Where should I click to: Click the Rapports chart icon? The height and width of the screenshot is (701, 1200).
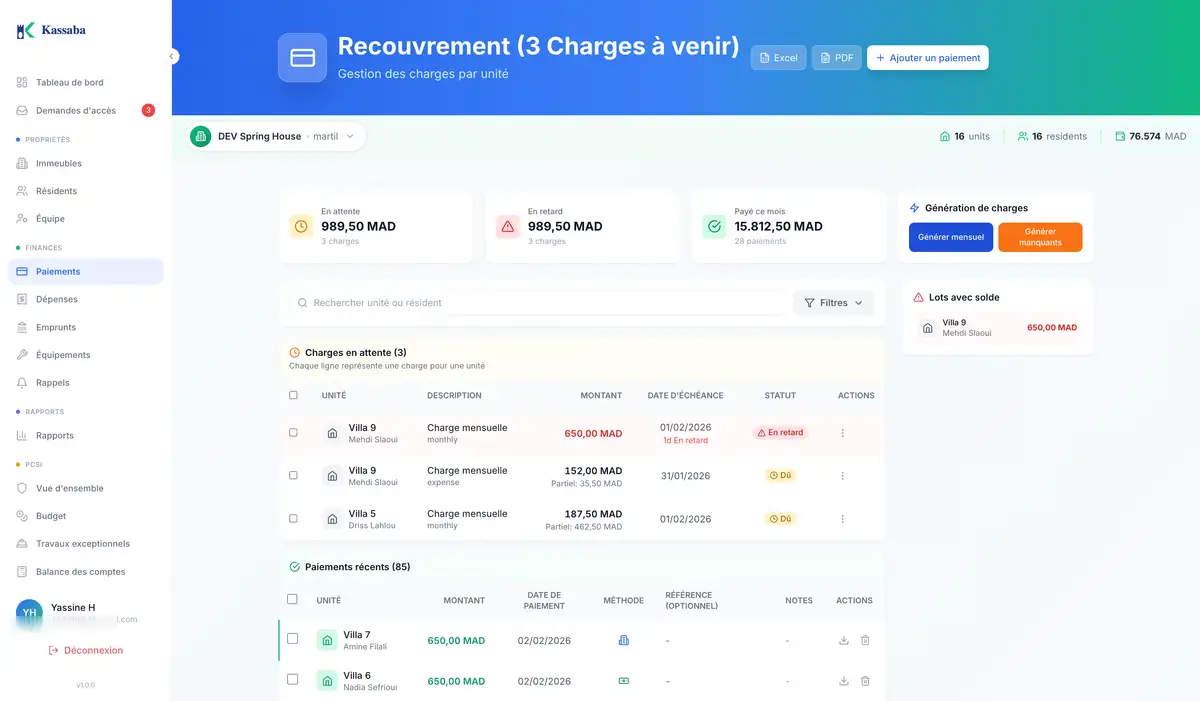[22, 435]
